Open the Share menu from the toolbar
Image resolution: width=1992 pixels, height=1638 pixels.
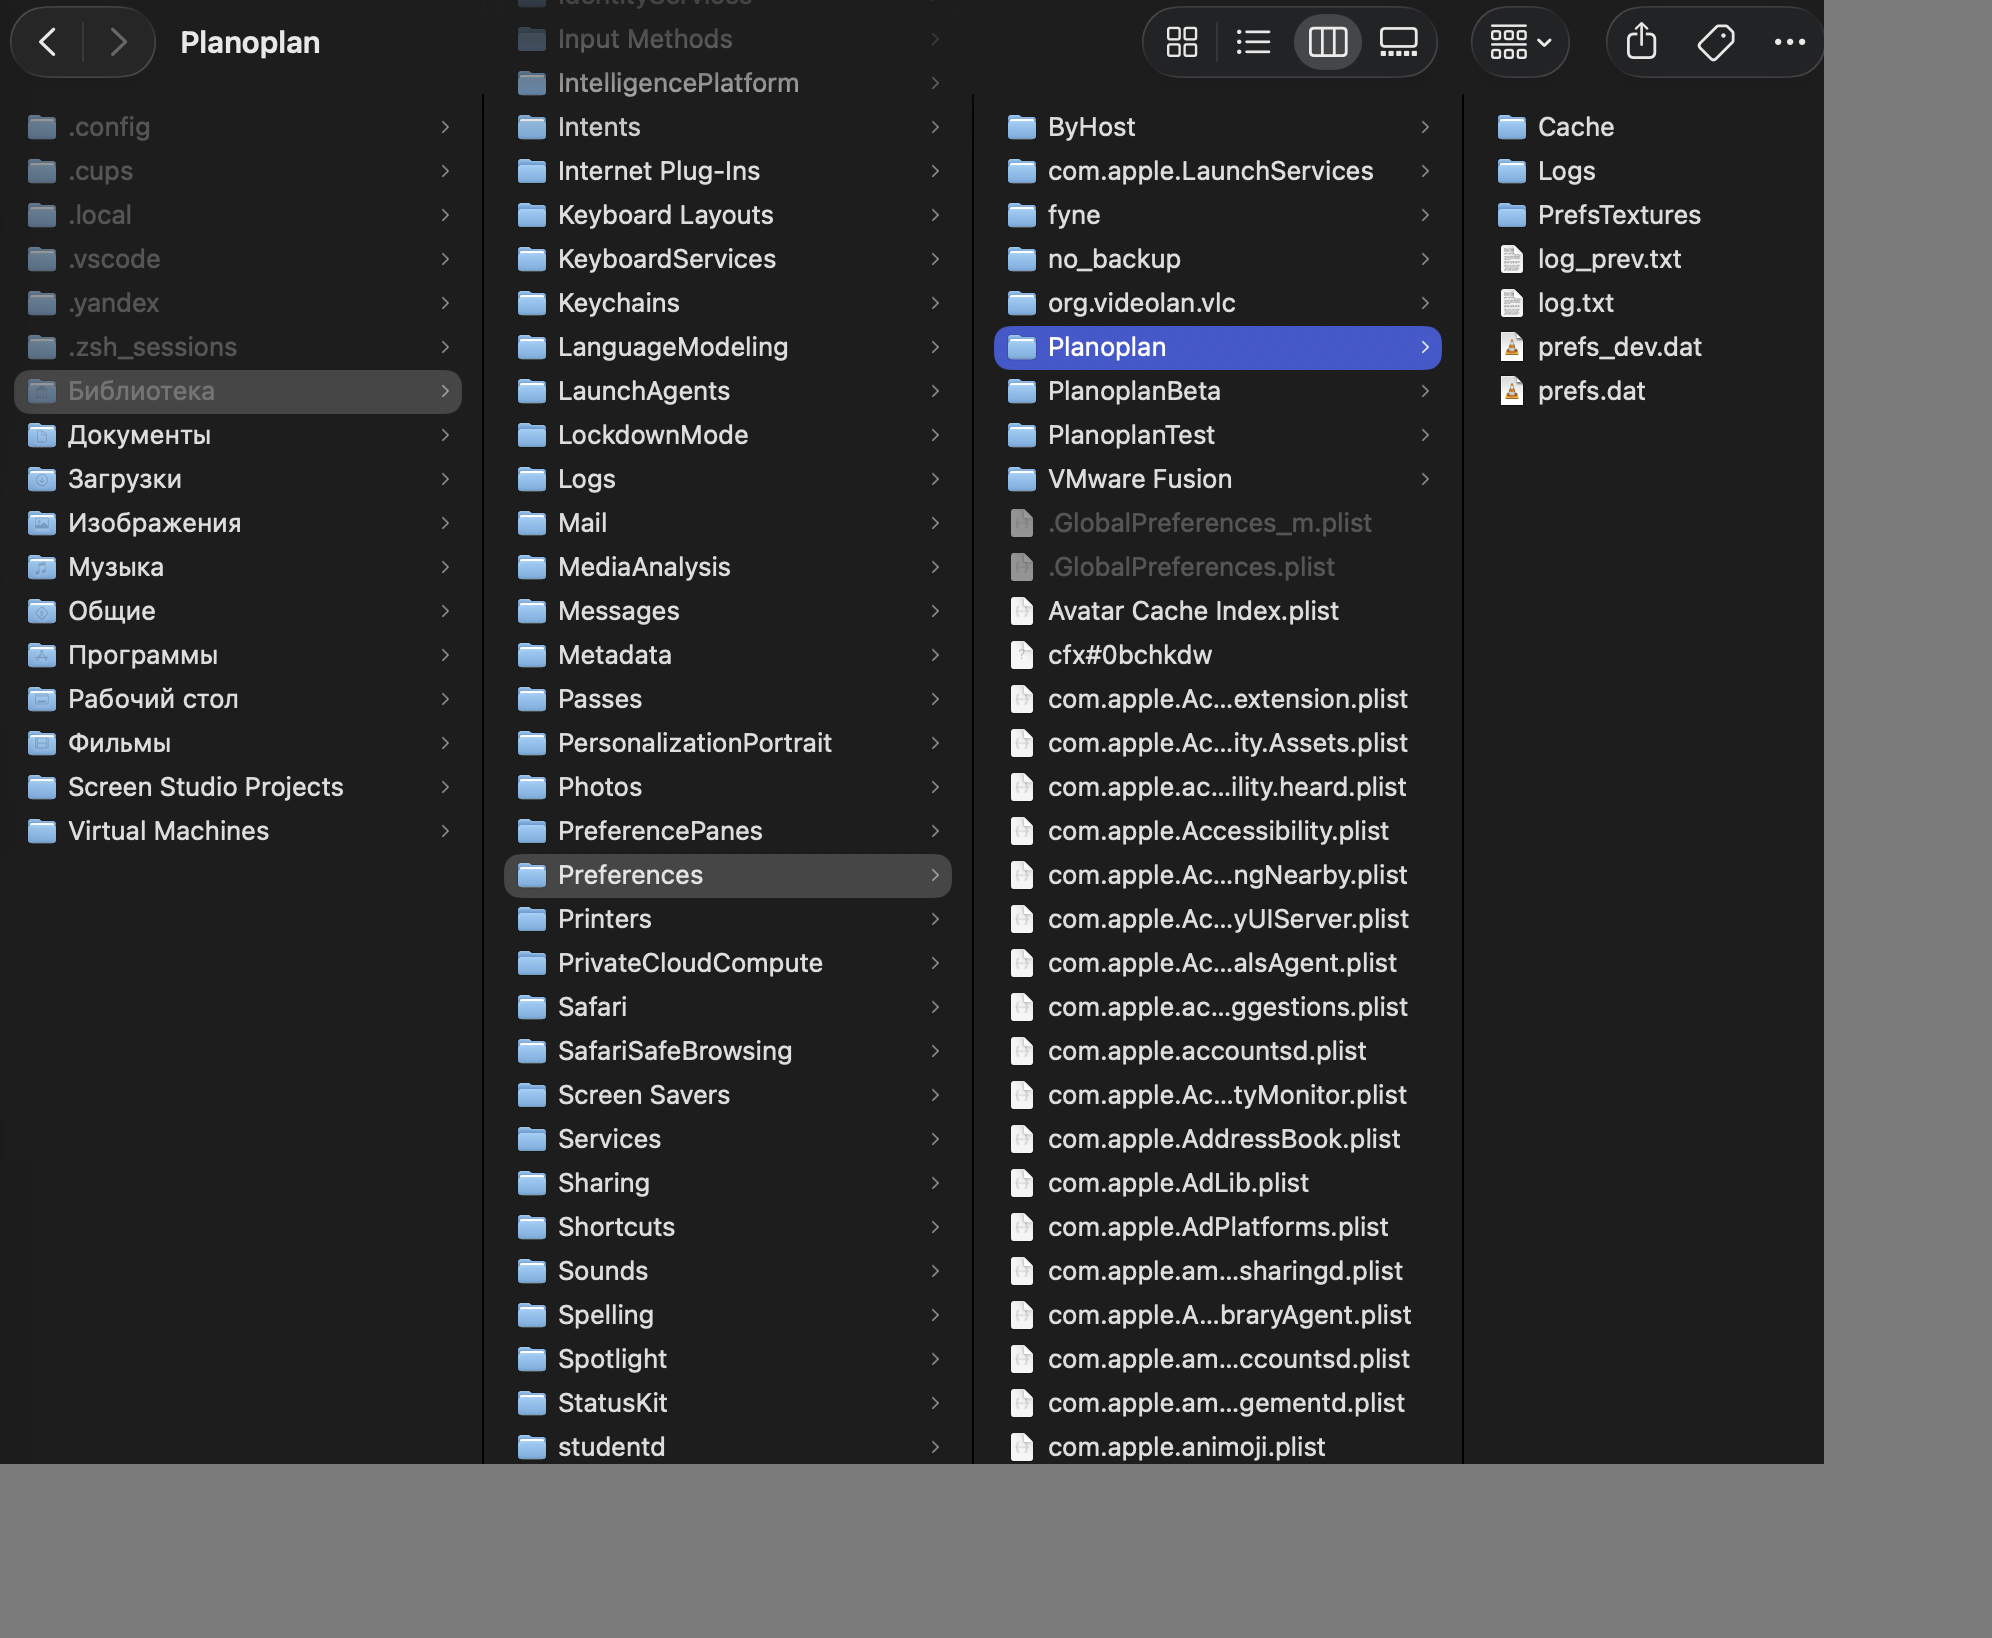(x=1640, y=42)
